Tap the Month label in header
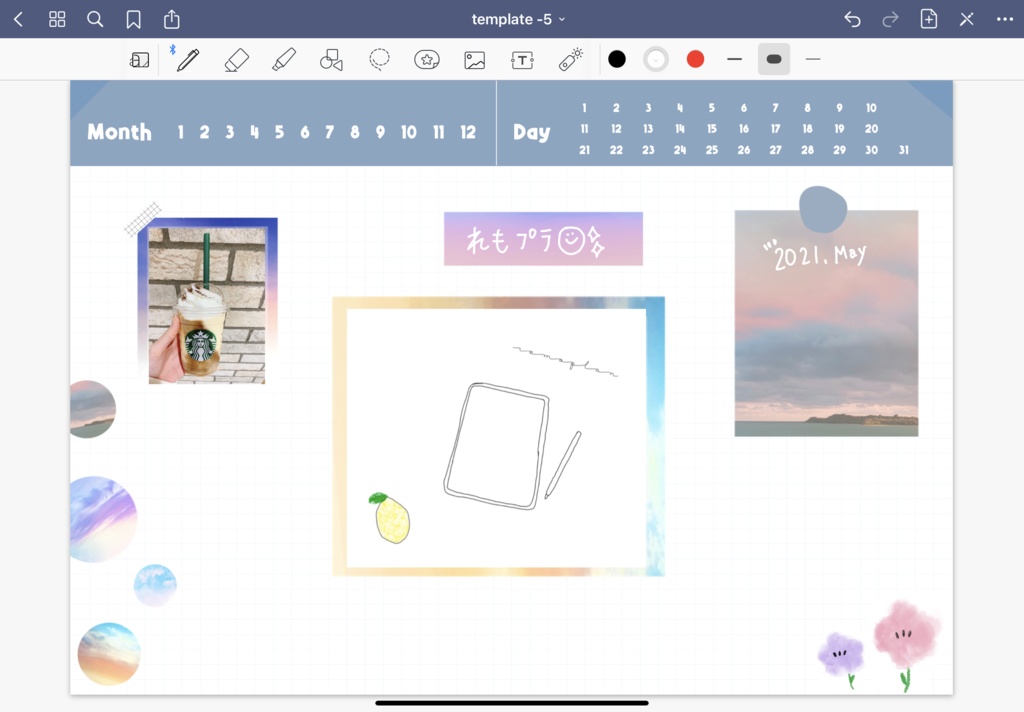Viewport: 1024px width, 712px height. [x=120, y=132]
